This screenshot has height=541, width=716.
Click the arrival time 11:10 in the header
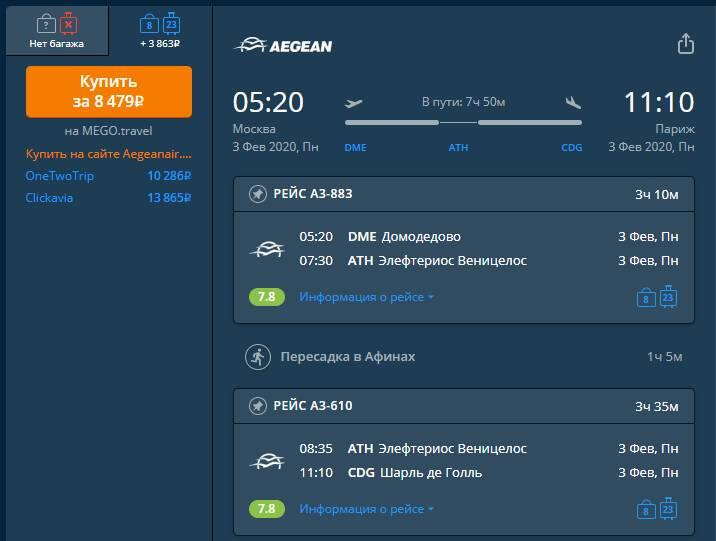coord(659,102)
